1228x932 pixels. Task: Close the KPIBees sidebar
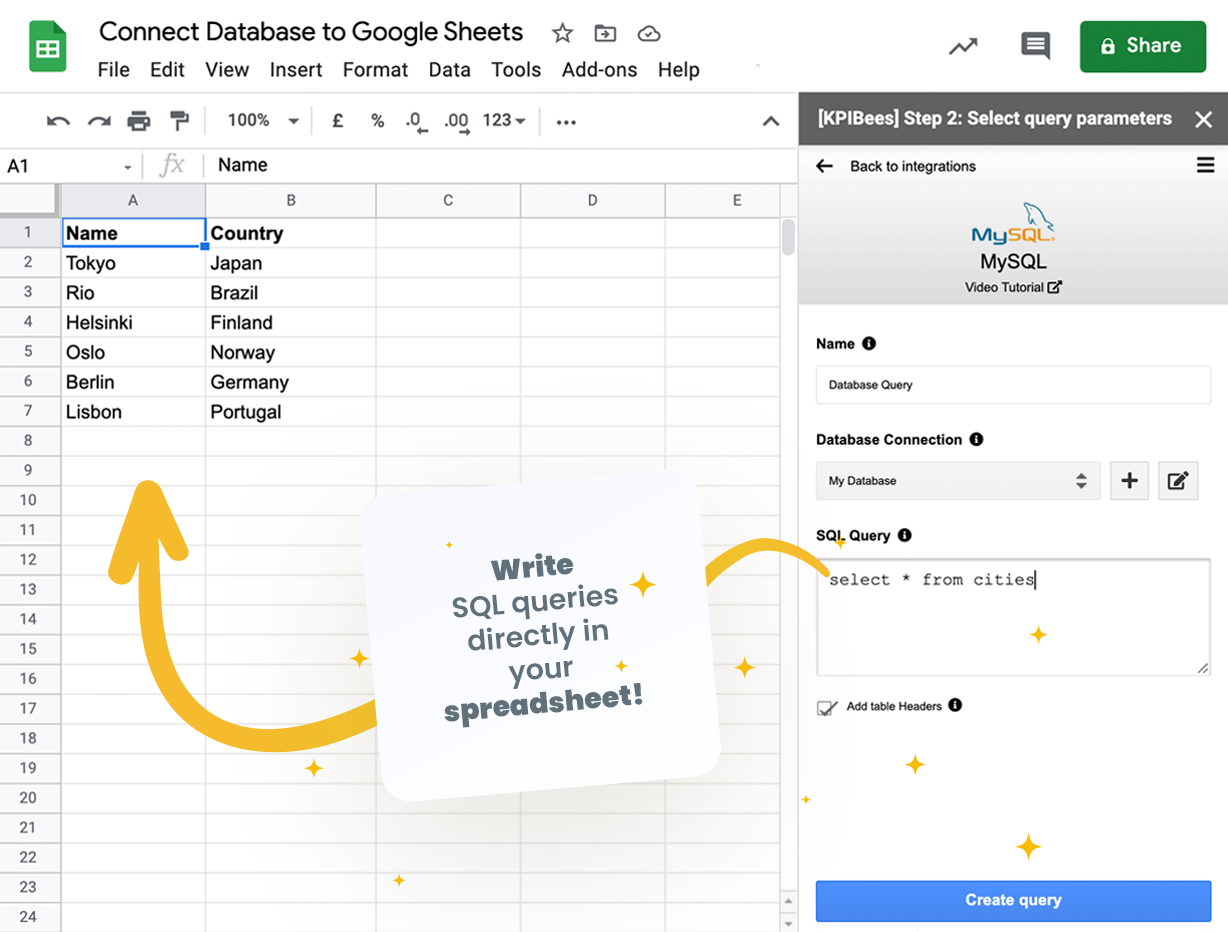coord(1203,119)
